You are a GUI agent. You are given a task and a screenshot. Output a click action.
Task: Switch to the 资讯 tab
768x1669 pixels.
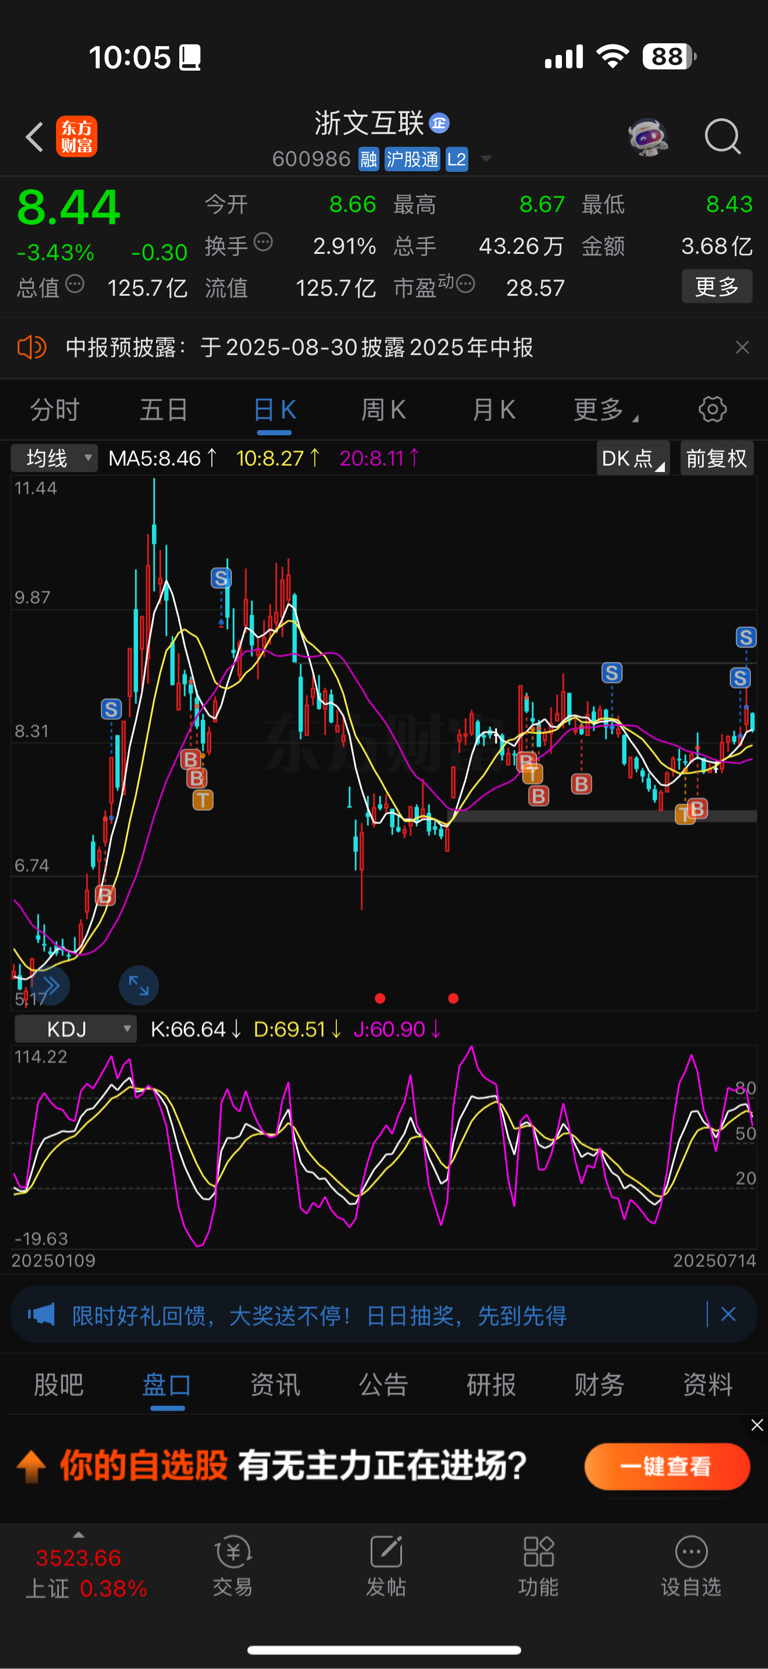[x=275, y=1384]
